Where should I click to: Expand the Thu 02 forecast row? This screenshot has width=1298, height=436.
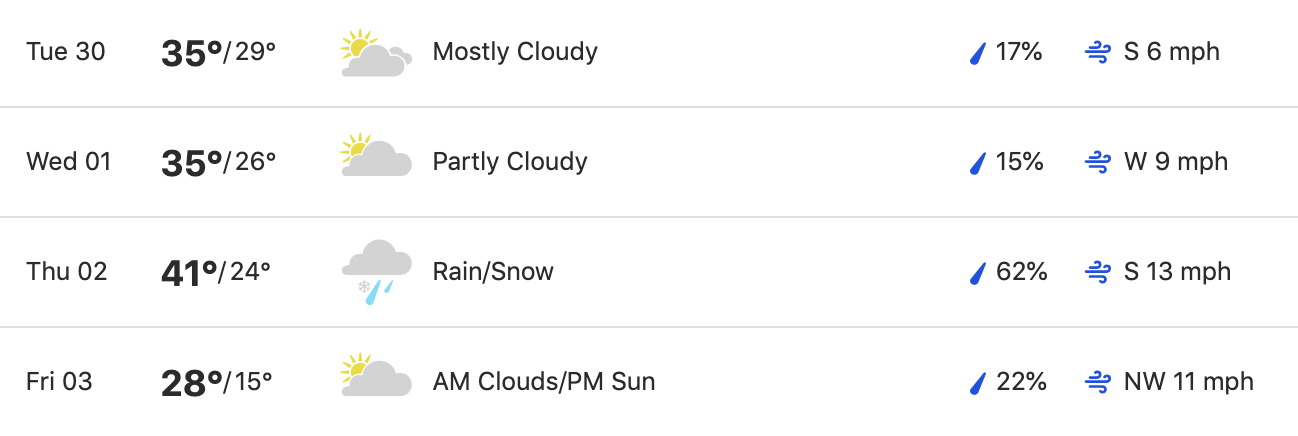649,272
